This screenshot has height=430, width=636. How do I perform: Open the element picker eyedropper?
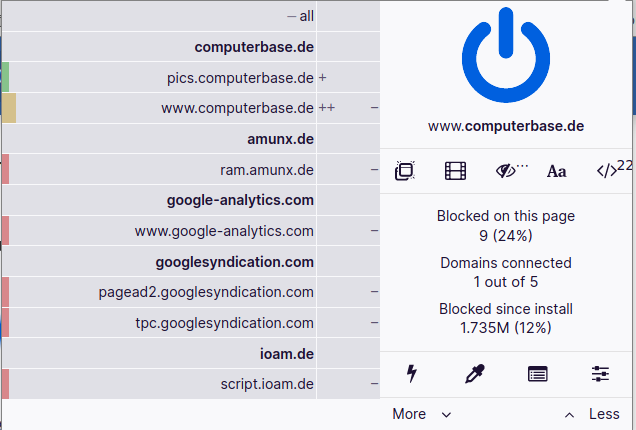pos(475,374)
